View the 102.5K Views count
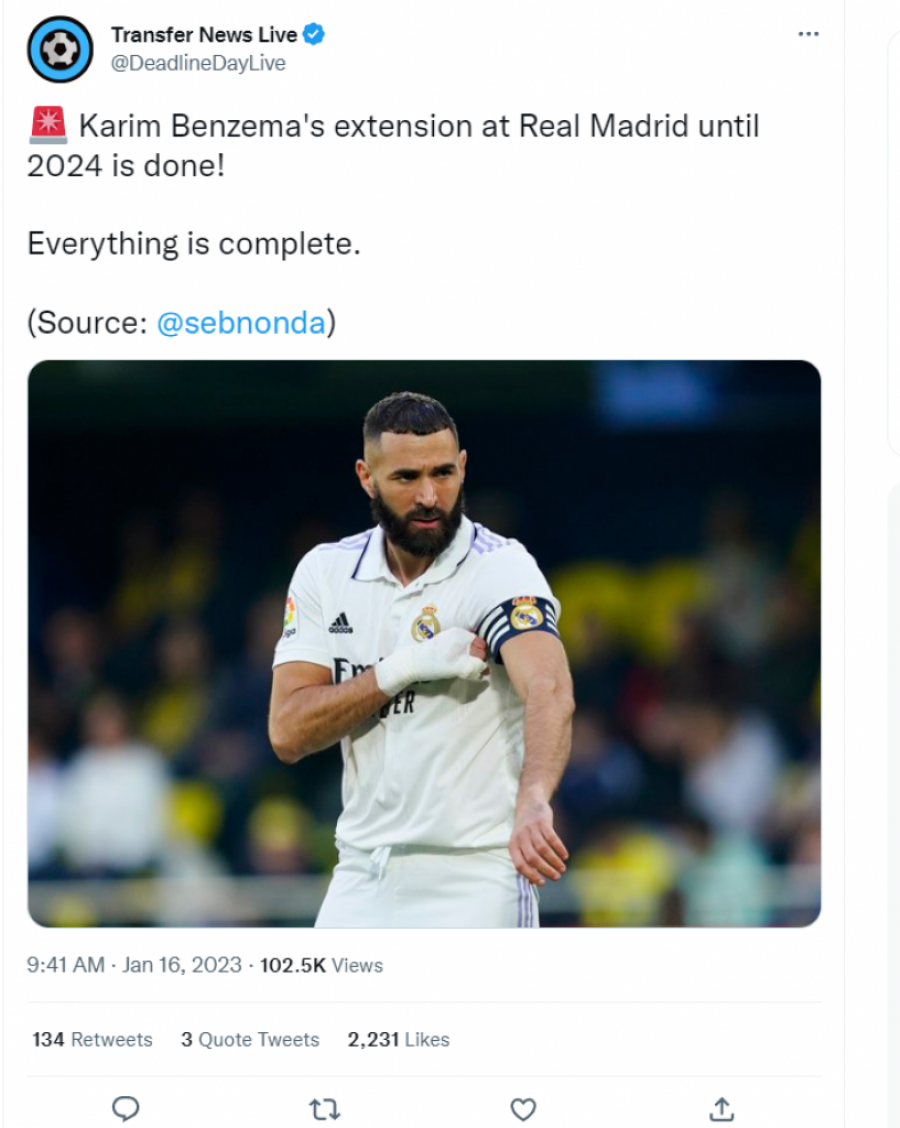This screenshot has height=1128, width=900. click(321, 965)
